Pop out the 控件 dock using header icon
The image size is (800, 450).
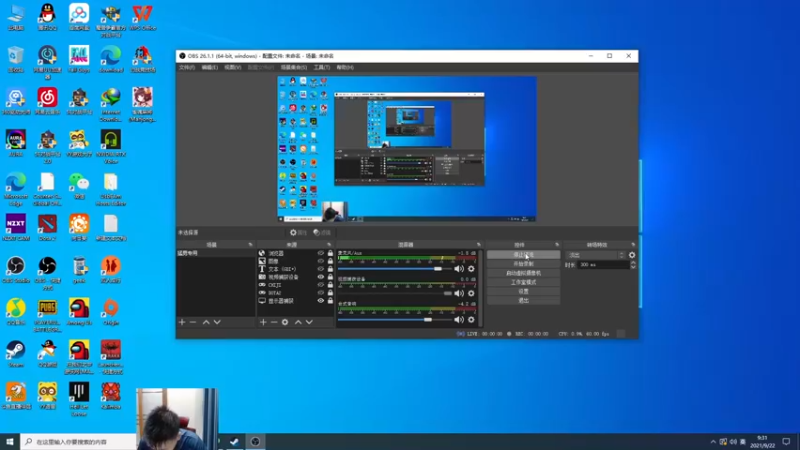pos(557,245)
